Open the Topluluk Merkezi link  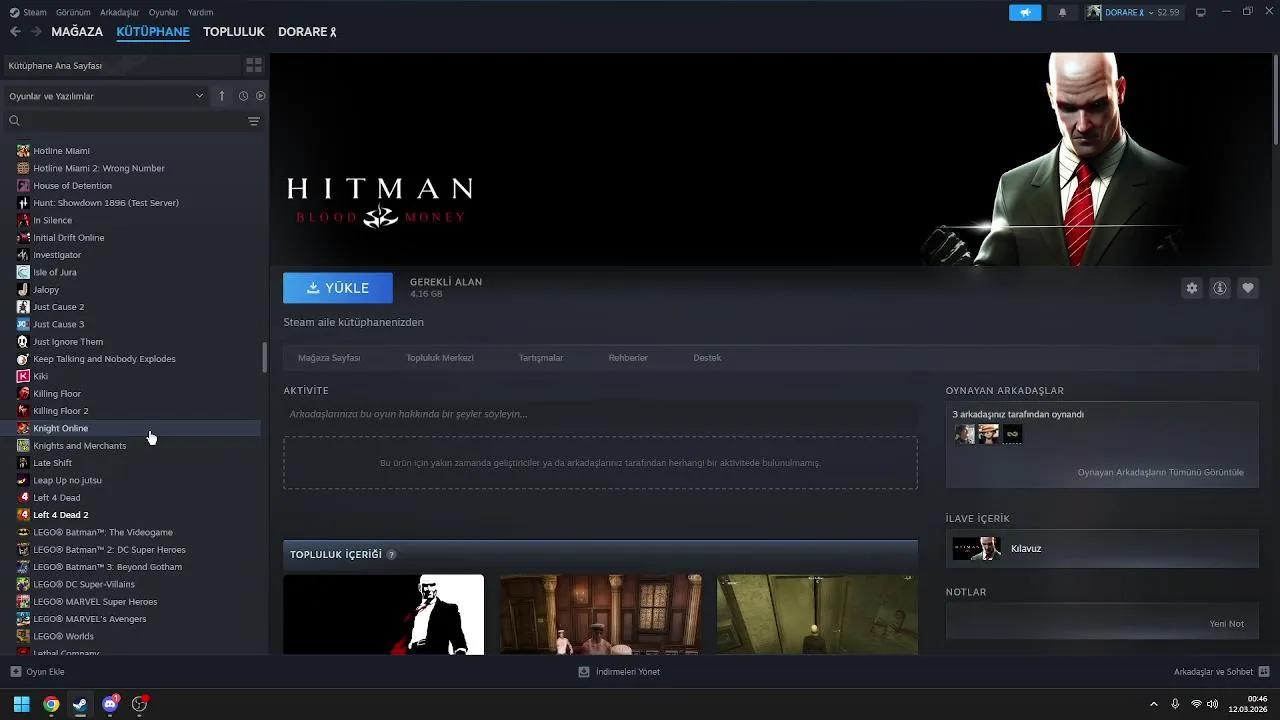[440, 358]
